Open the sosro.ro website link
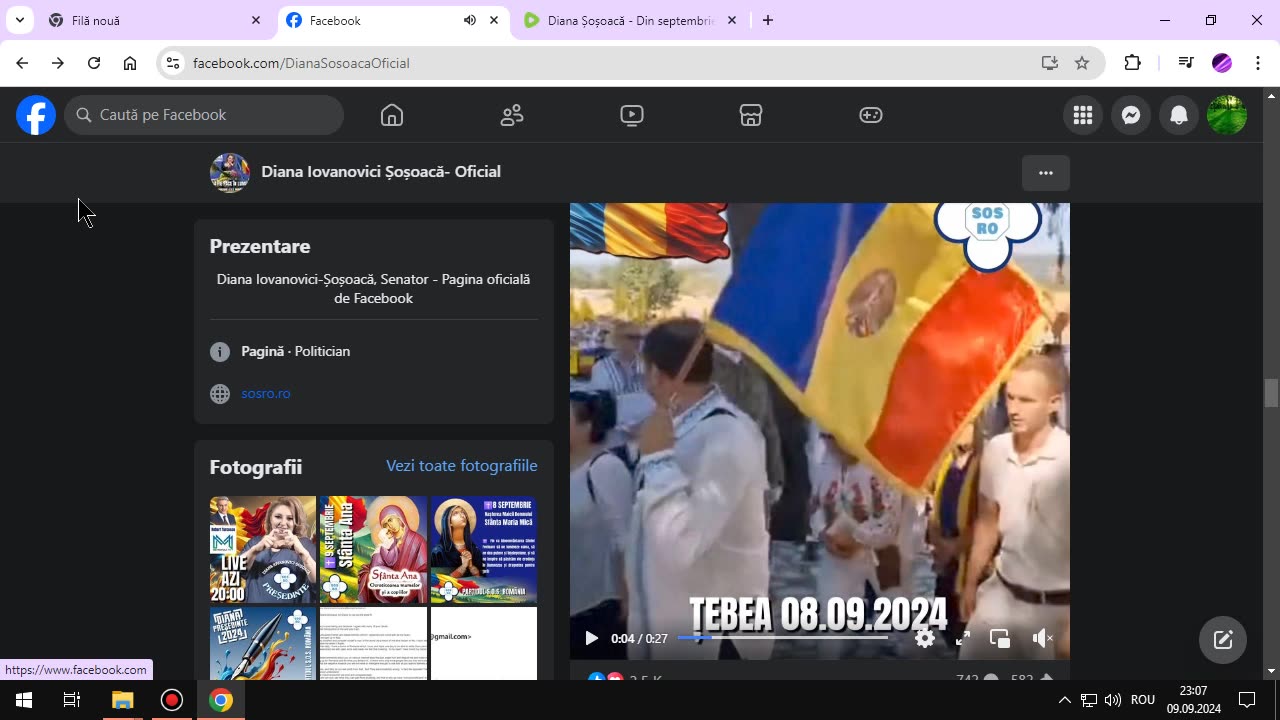Image resolution: width=1280 pixels, height=720 pixels. (266, 393)
